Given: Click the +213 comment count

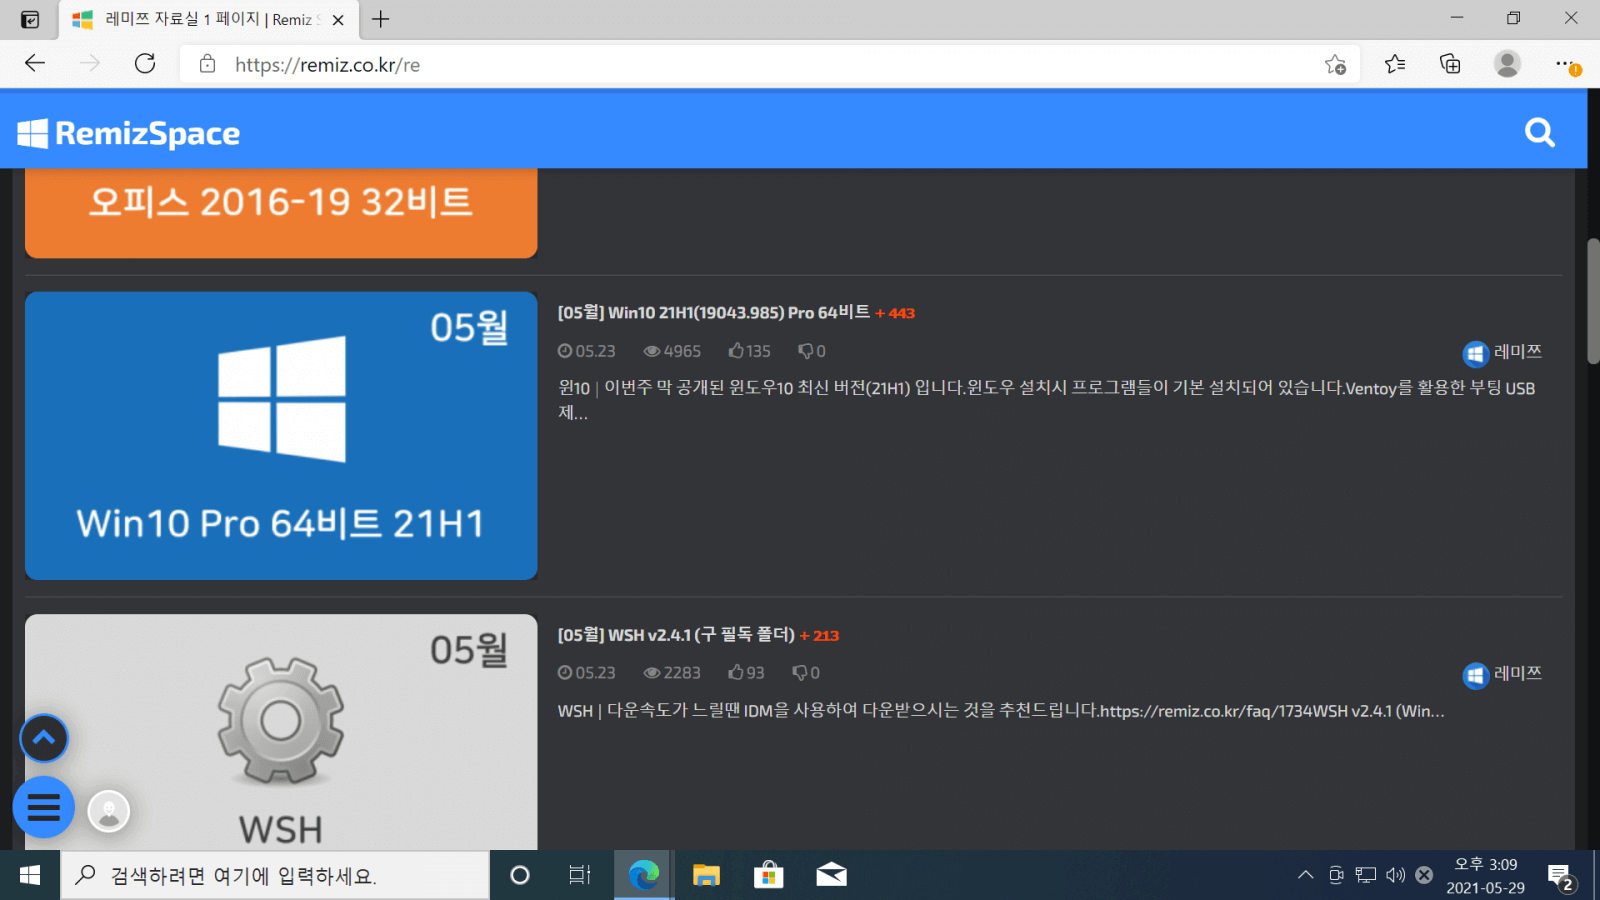Looking at the screenshot, I should tap(819, 636).
